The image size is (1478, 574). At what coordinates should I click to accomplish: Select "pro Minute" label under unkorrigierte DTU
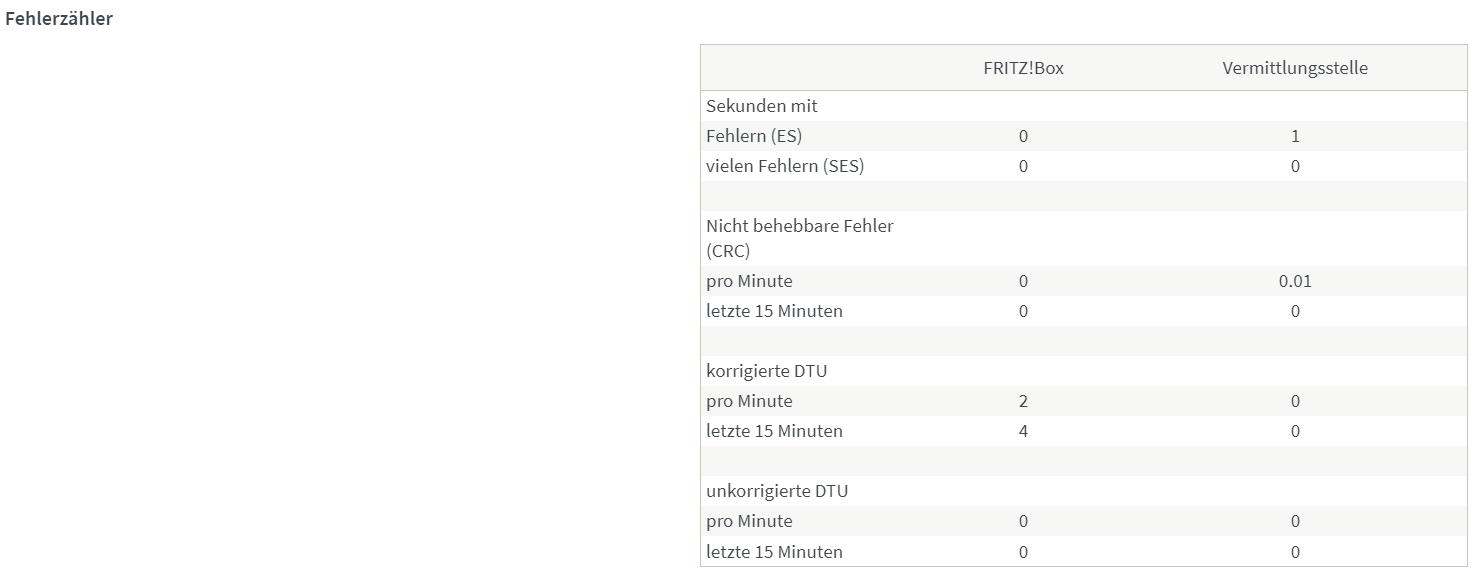click(x=748, y=521)
